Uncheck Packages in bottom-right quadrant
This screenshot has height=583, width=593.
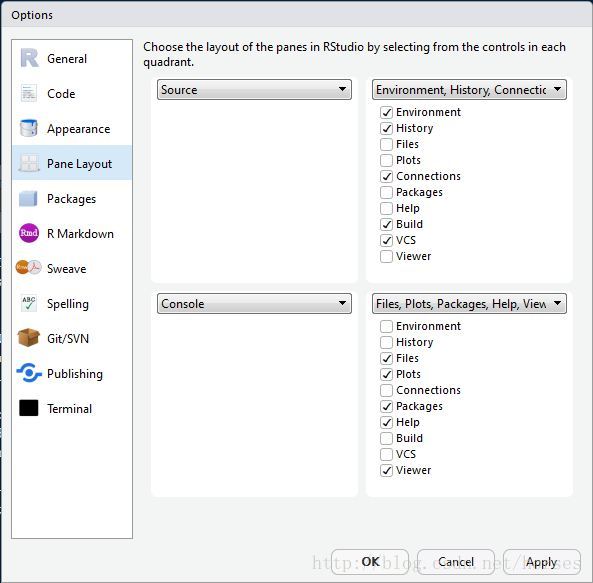click(386, 406)
